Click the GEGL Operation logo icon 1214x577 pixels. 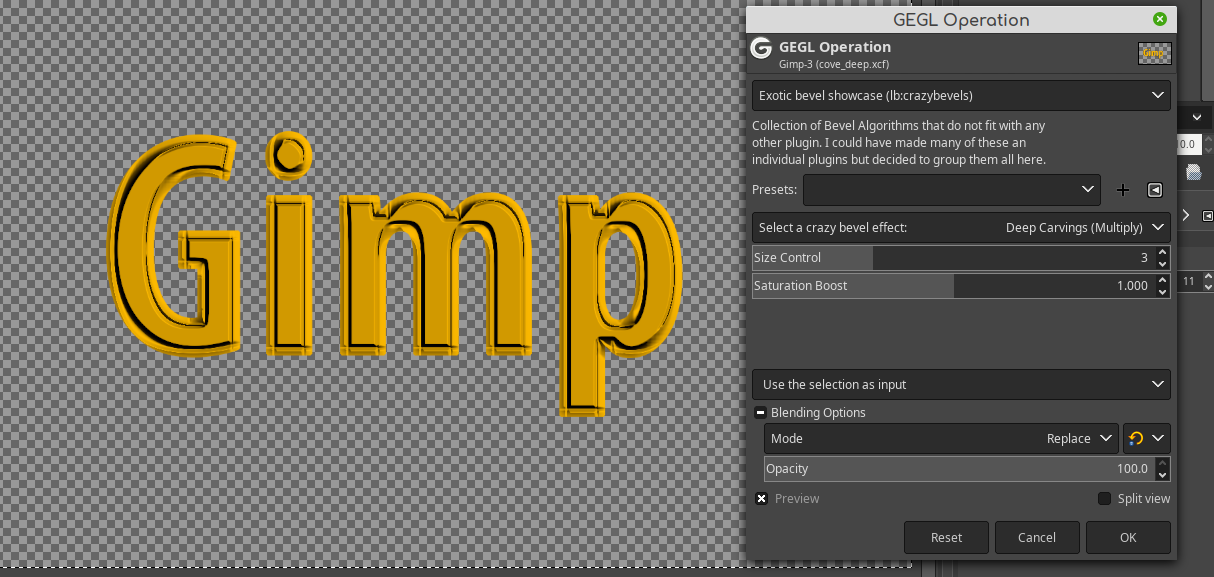tap(761, 48)
